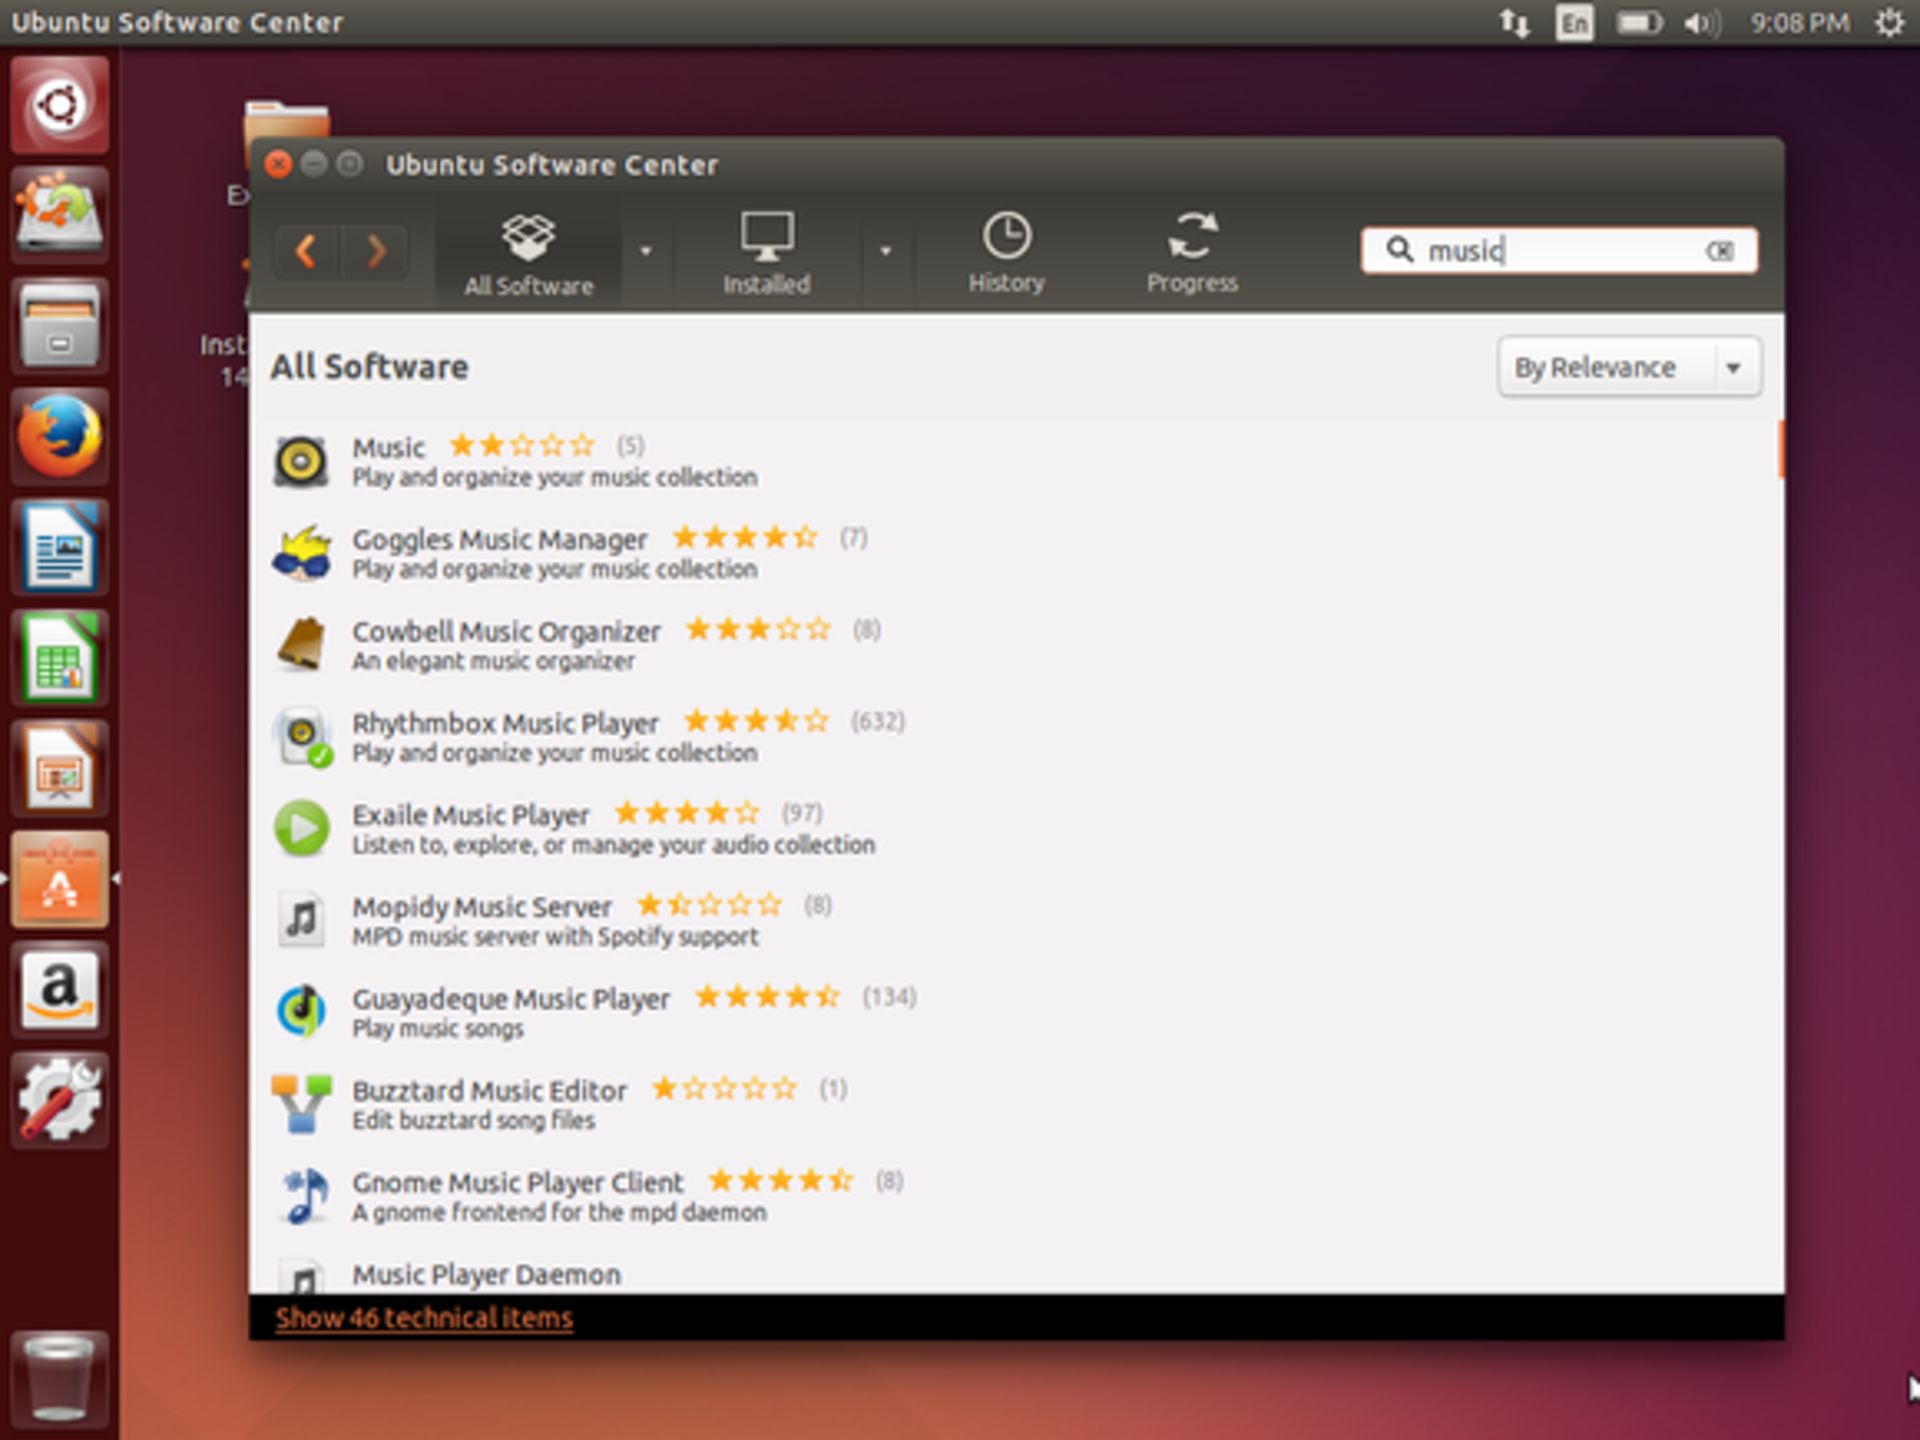Open the battery indicator menu
Image resolution: width=1920 pixels, height=1440 pixels.
pyautogui.click(x=1639, y=22)
